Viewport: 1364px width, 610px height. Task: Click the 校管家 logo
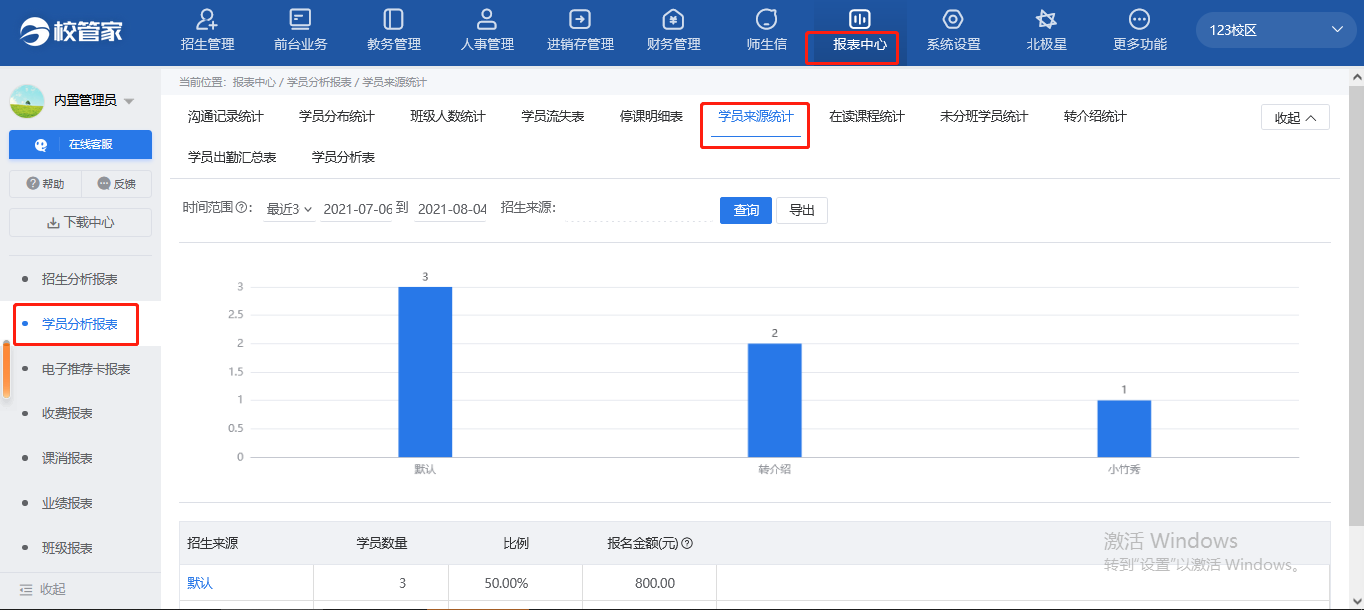(72, 31)
